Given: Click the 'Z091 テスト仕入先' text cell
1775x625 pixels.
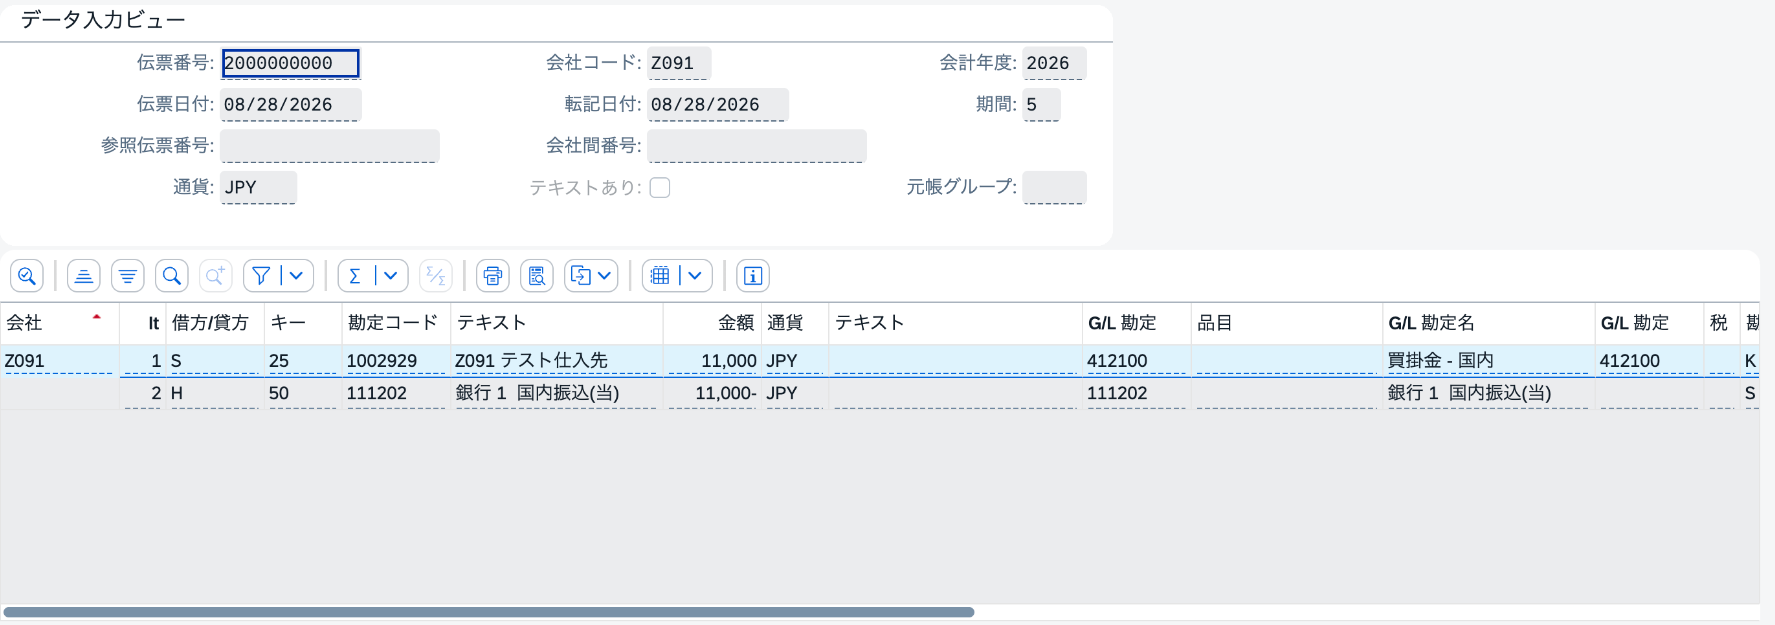Looking at the screenshot, I should tap(556, 361).
